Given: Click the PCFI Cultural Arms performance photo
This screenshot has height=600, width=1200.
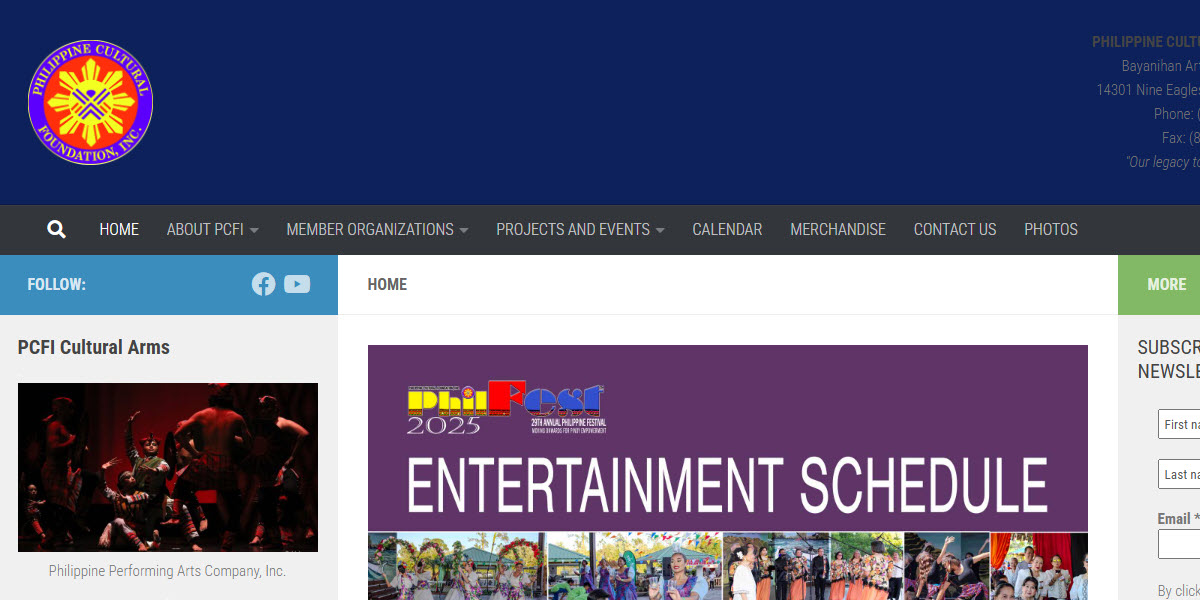Looking at the screenshot, I should click(x=167, y=467).
